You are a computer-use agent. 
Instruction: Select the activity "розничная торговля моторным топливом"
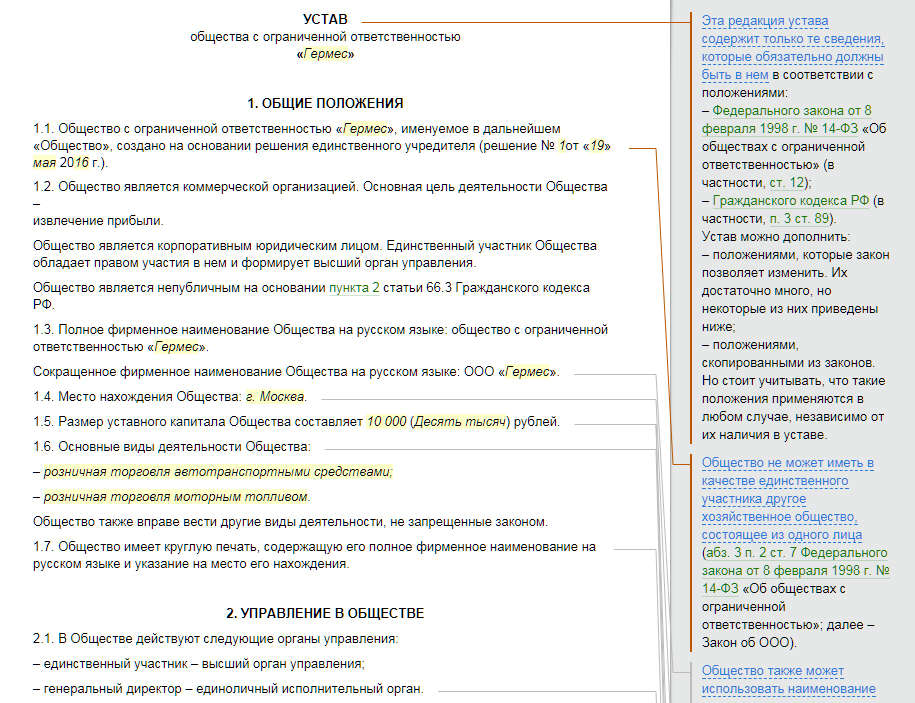(x=176, y=496)
